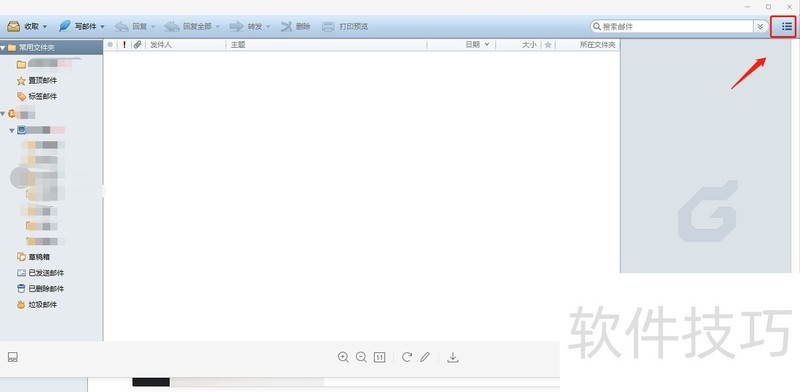Rotate the image in the viewer

pos(407,357)
